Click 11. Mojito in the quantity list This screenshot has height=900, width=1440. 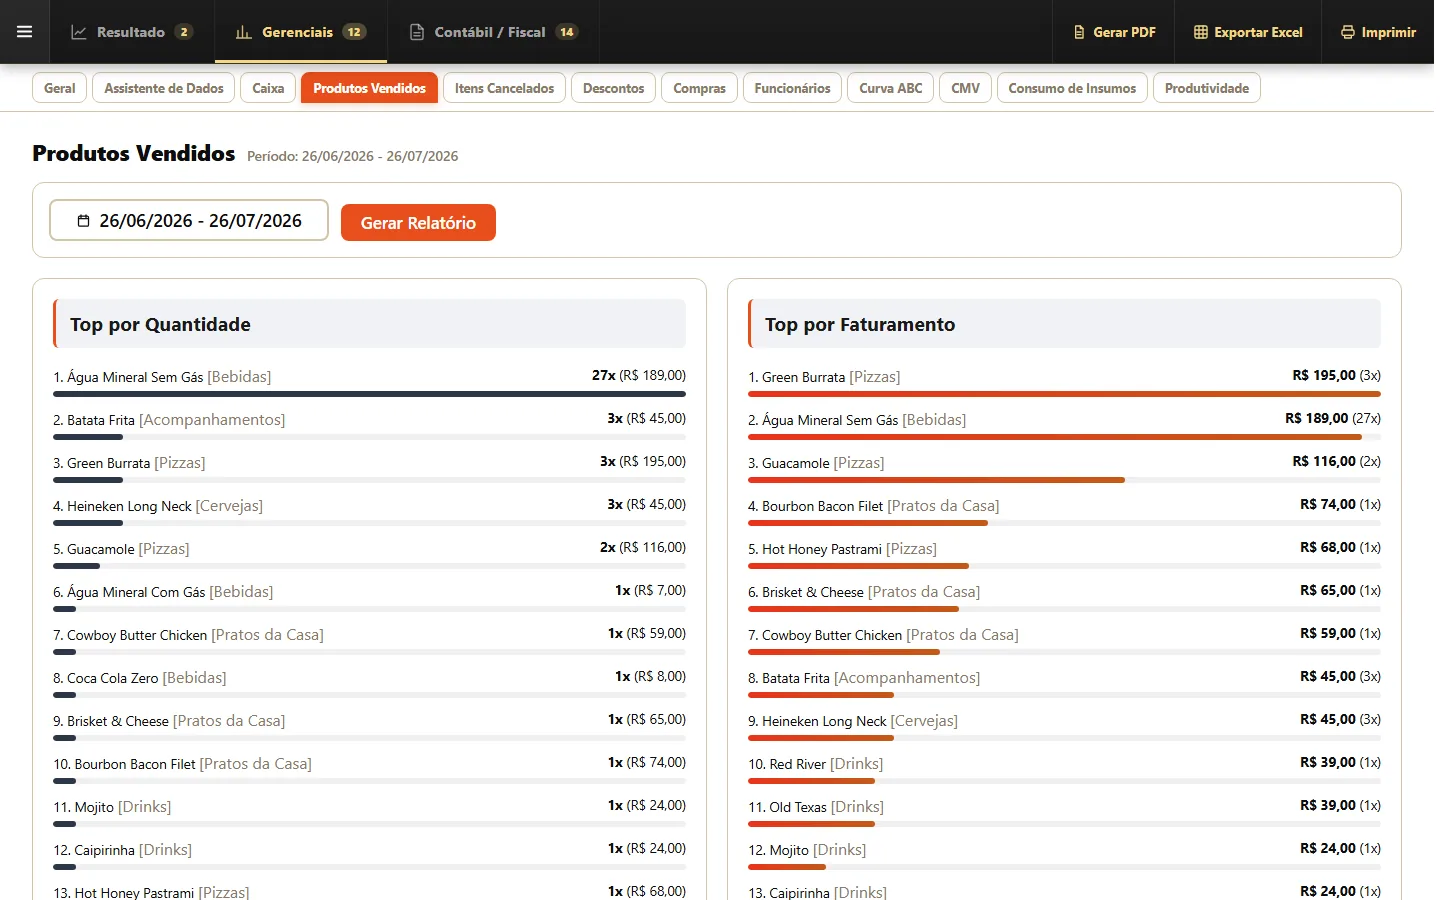pos(112,807)
